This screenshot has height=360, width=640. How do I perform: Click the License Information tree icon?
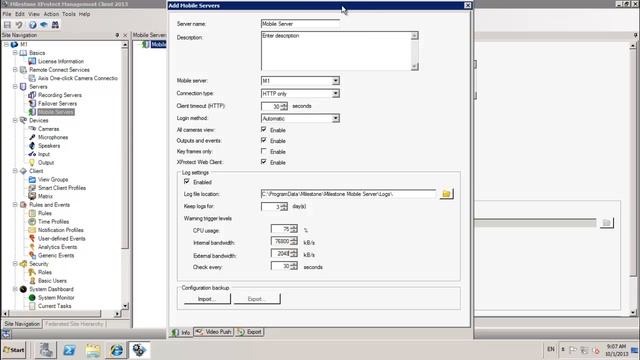point(32,61)
